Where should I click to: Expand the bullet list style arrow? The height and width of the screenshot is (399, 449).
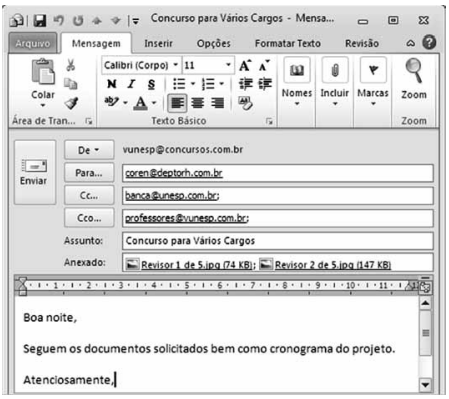[x=193, y=84]
